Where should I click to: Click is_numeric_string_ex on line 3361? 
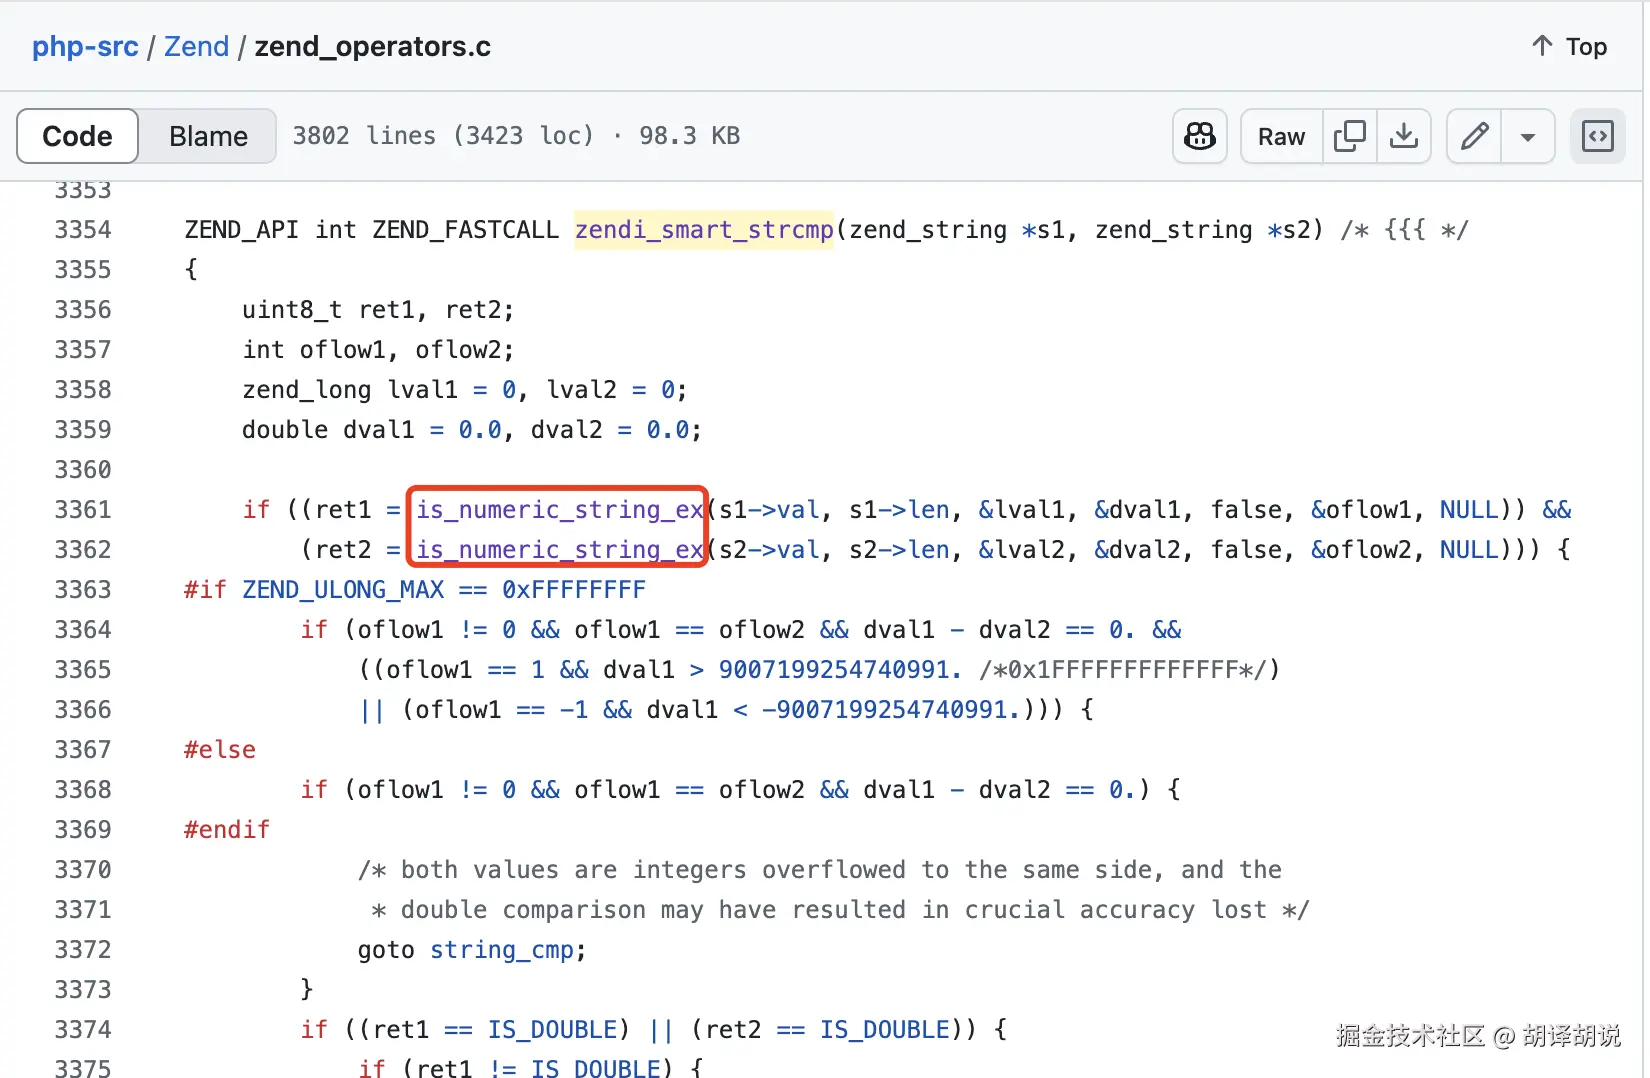tap(560, 510)
